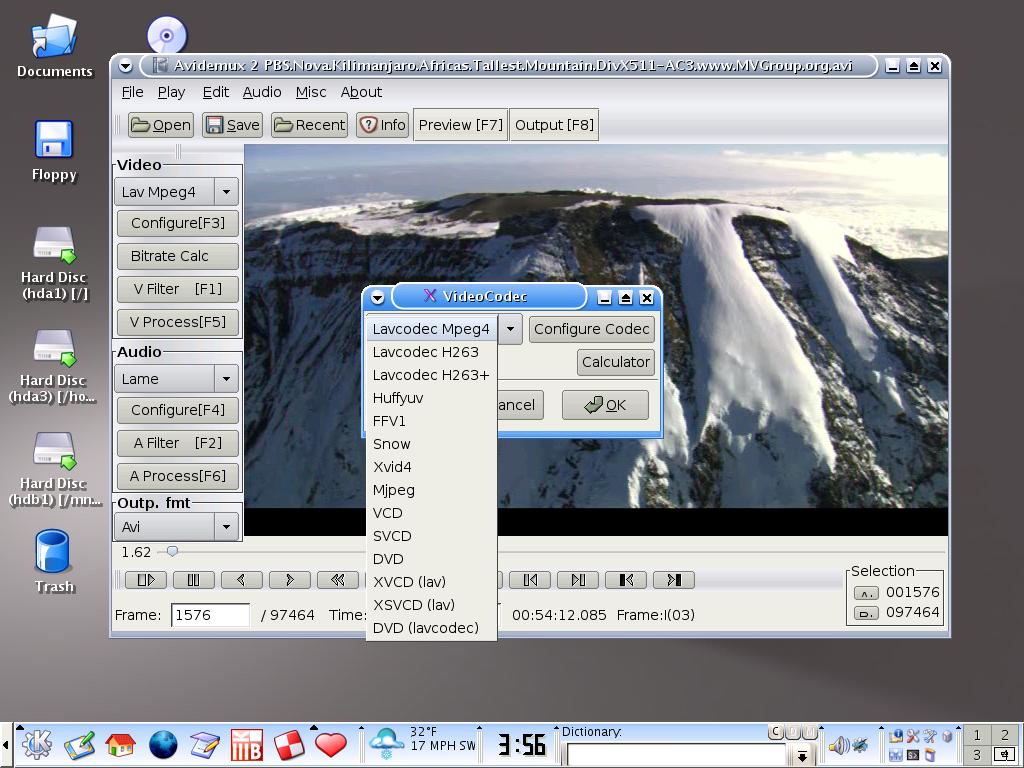Click the Save floppy toolbar button
Image resolution: width=1024 pixels, height=768 pixels.
coord(232,125)
